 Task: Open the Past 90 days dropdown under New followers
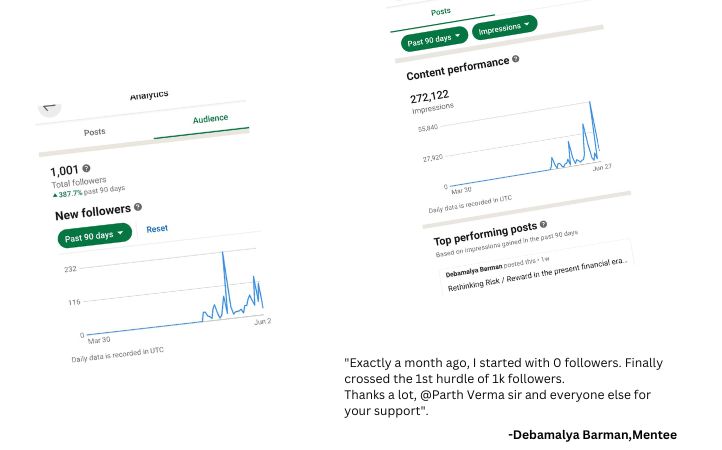click(x=94, y=236)
